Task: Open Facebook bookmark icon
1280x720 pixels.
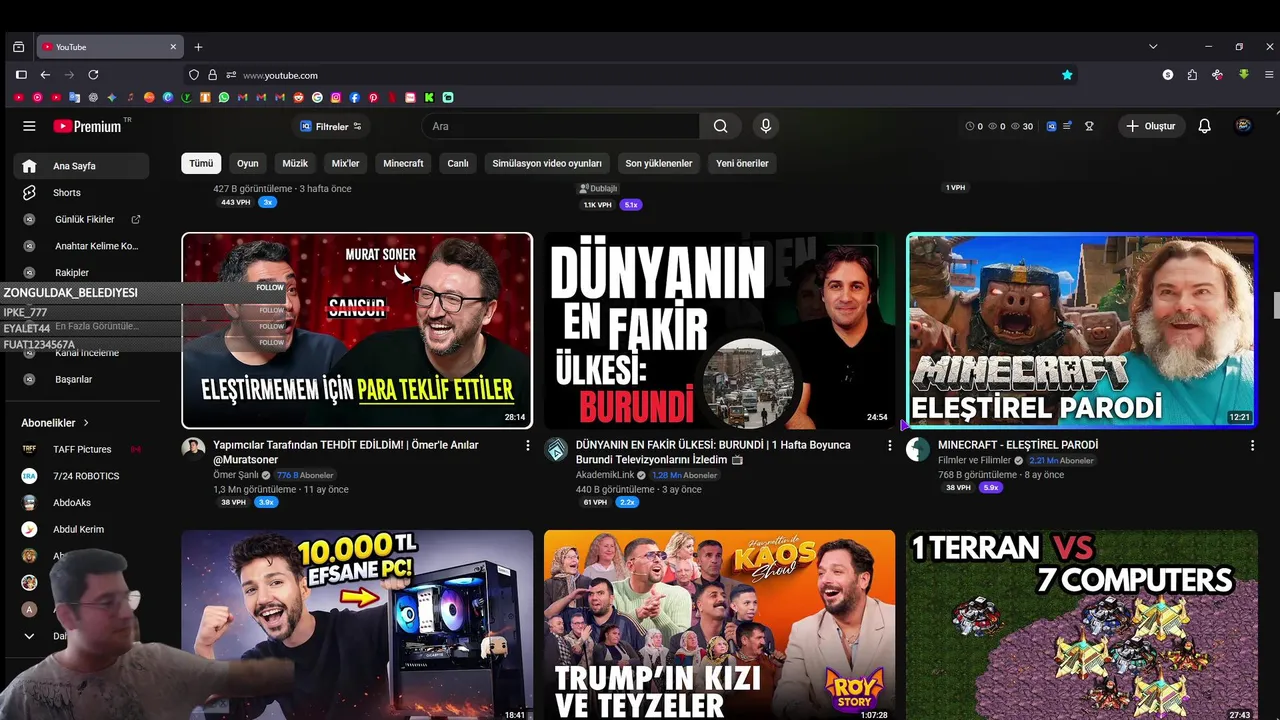Action: tap(354, 97)
